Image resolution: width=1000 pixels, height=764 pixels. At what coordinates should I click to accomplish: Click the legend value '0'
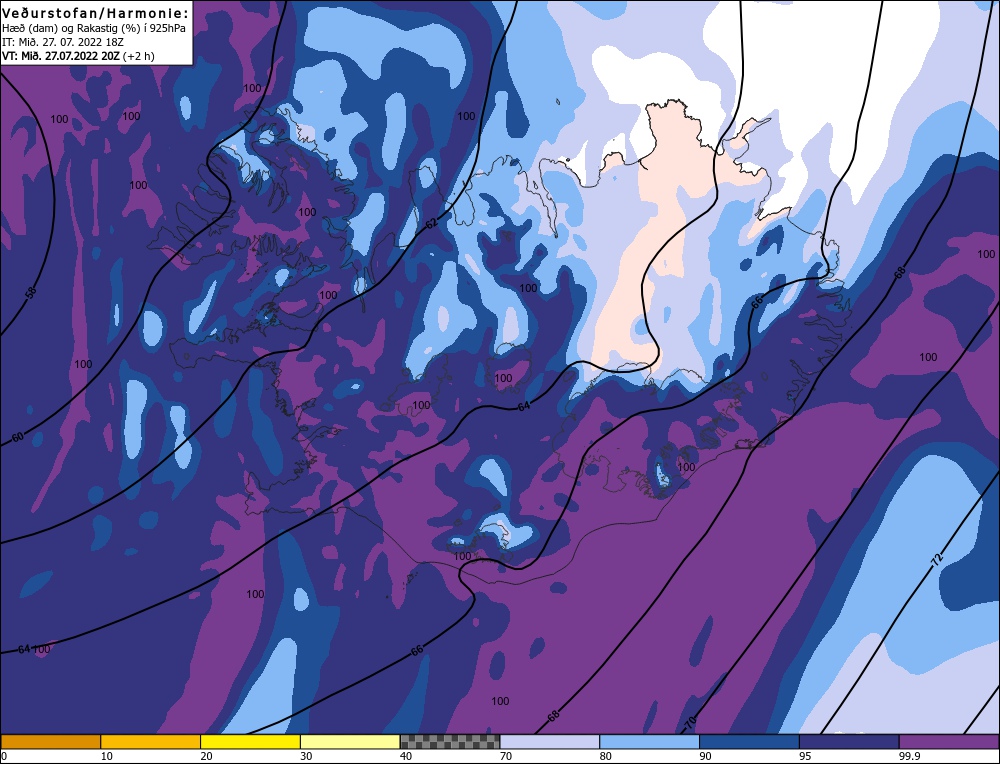click(x=4, y=756)
